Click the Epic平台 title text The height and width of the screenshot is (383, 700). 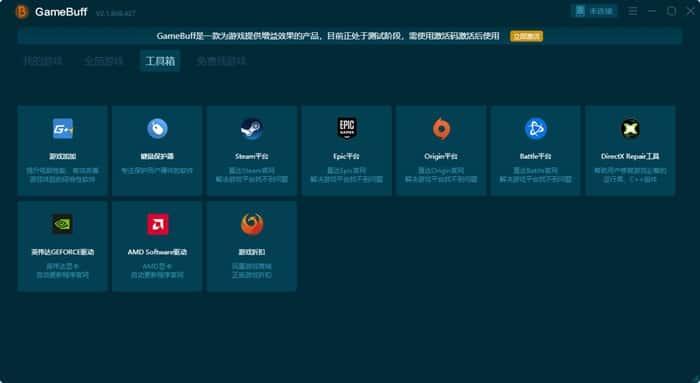[x=346, y=156]
